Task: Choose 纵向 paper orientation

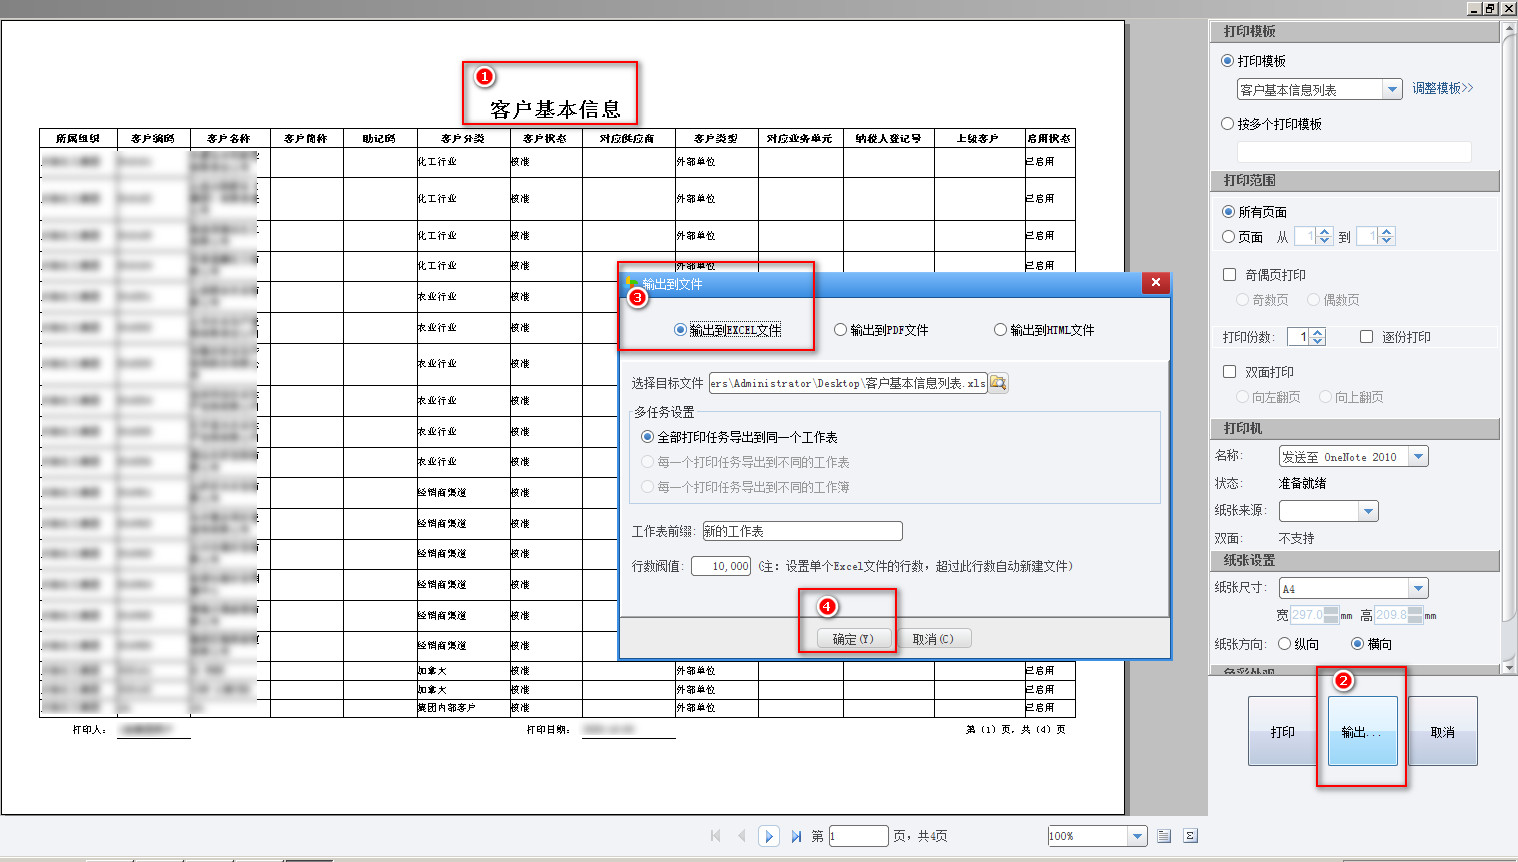Action: [x=1285, y=644]
